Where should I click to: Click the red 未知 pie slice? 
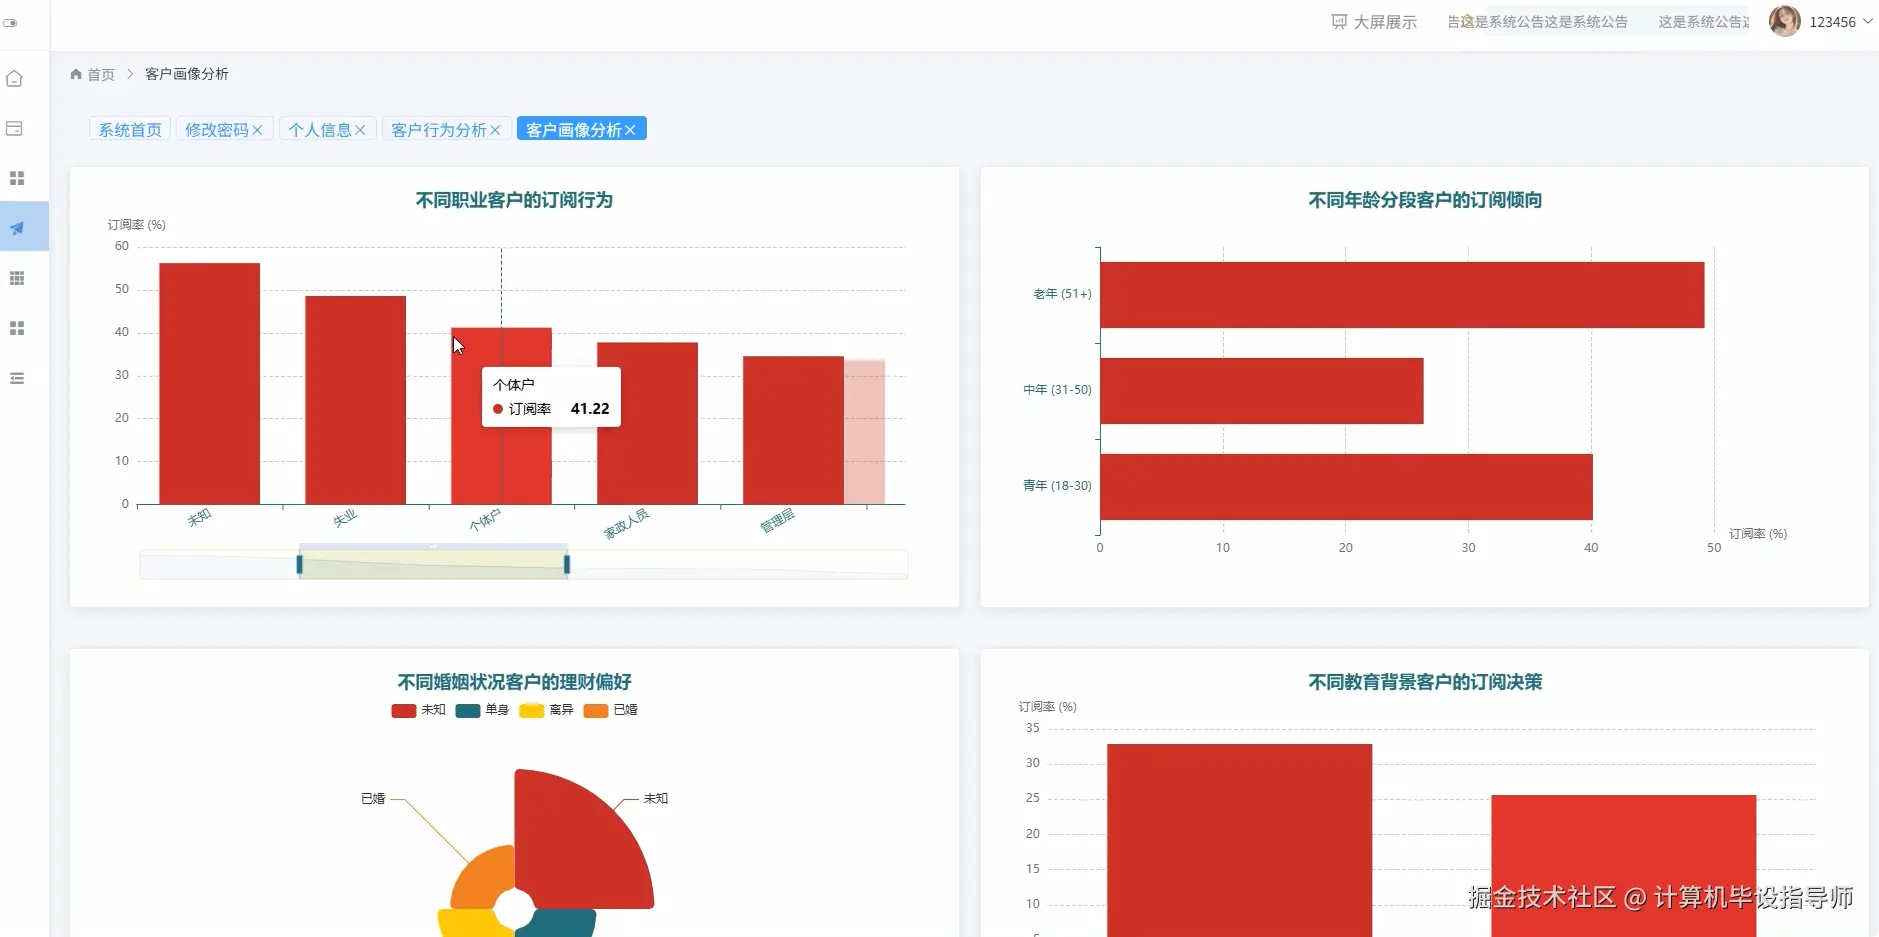click(580, 840)
